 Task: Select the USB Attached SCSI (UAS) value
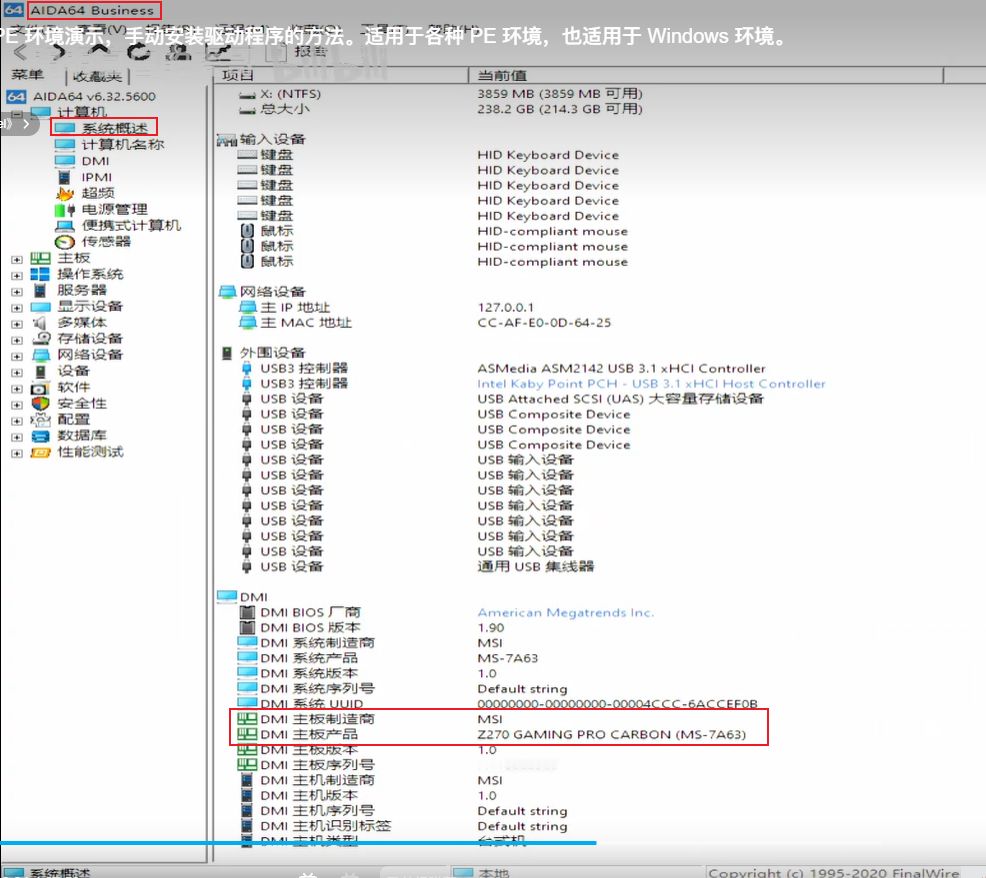pos(620,399)
